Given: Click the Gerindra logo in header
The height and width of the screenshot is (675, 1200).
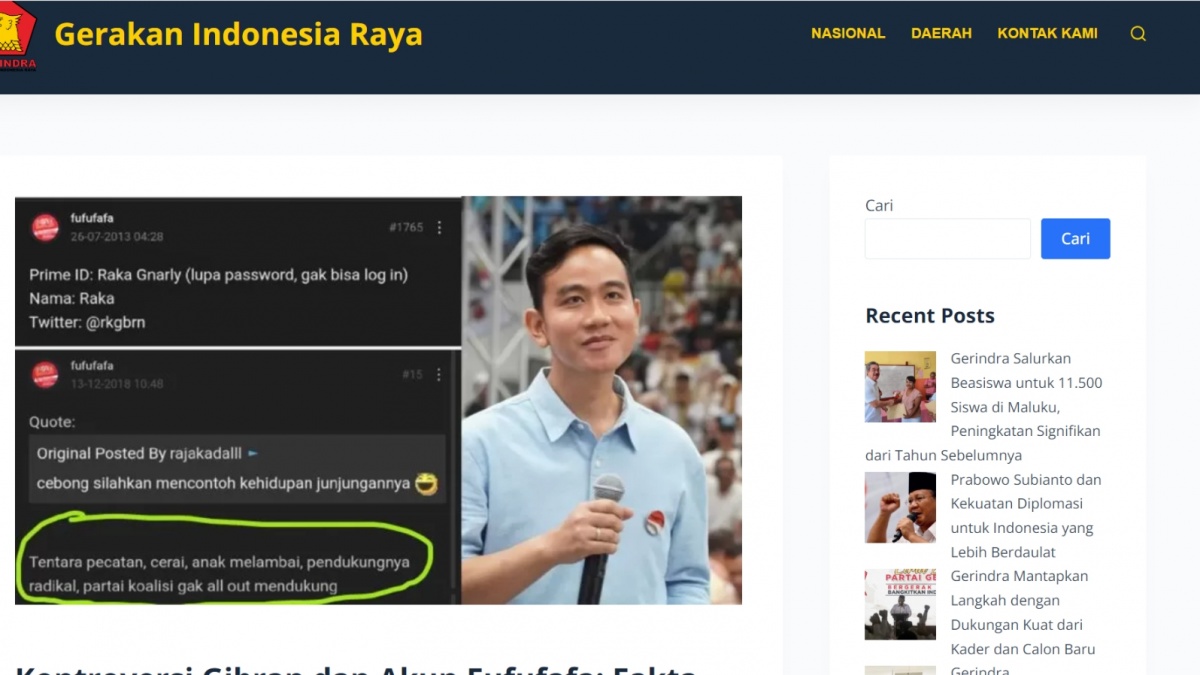Looking at the screenshot, I should coord(17,36).
